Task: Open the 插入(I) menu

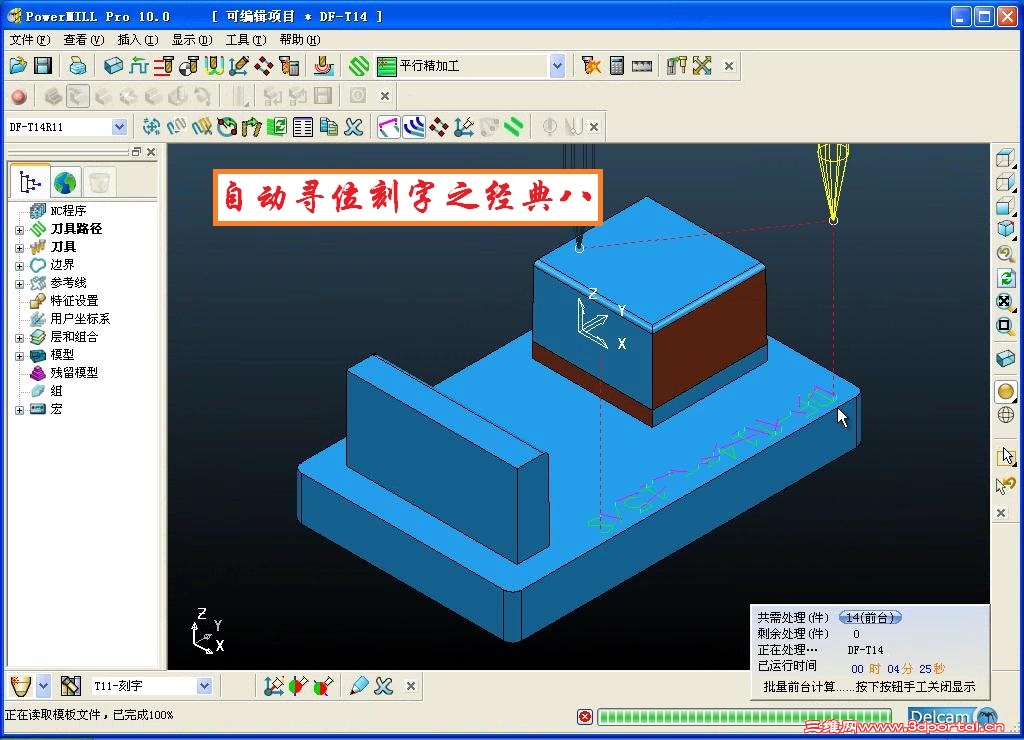Action: (x=138, y=40)
